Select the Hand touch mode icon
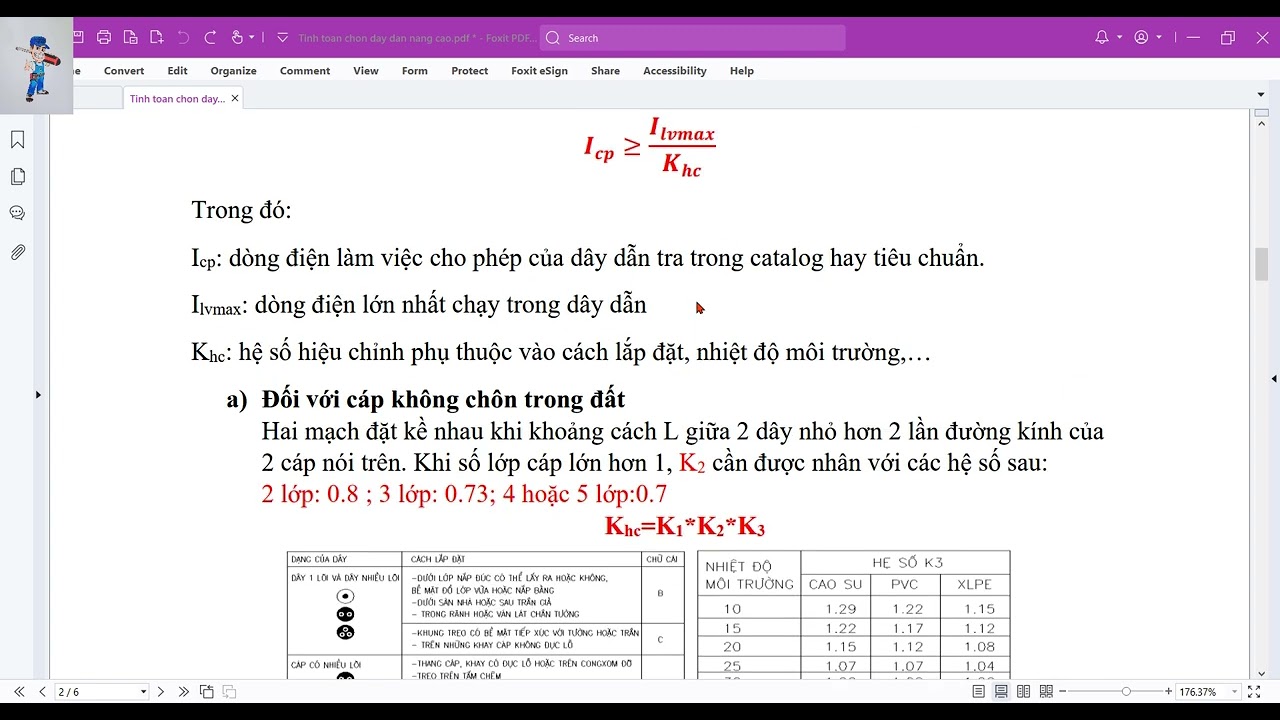Image resolution: width=1280 pixels, height=720 pixels. pyautogui.click(x=237, y=37)
